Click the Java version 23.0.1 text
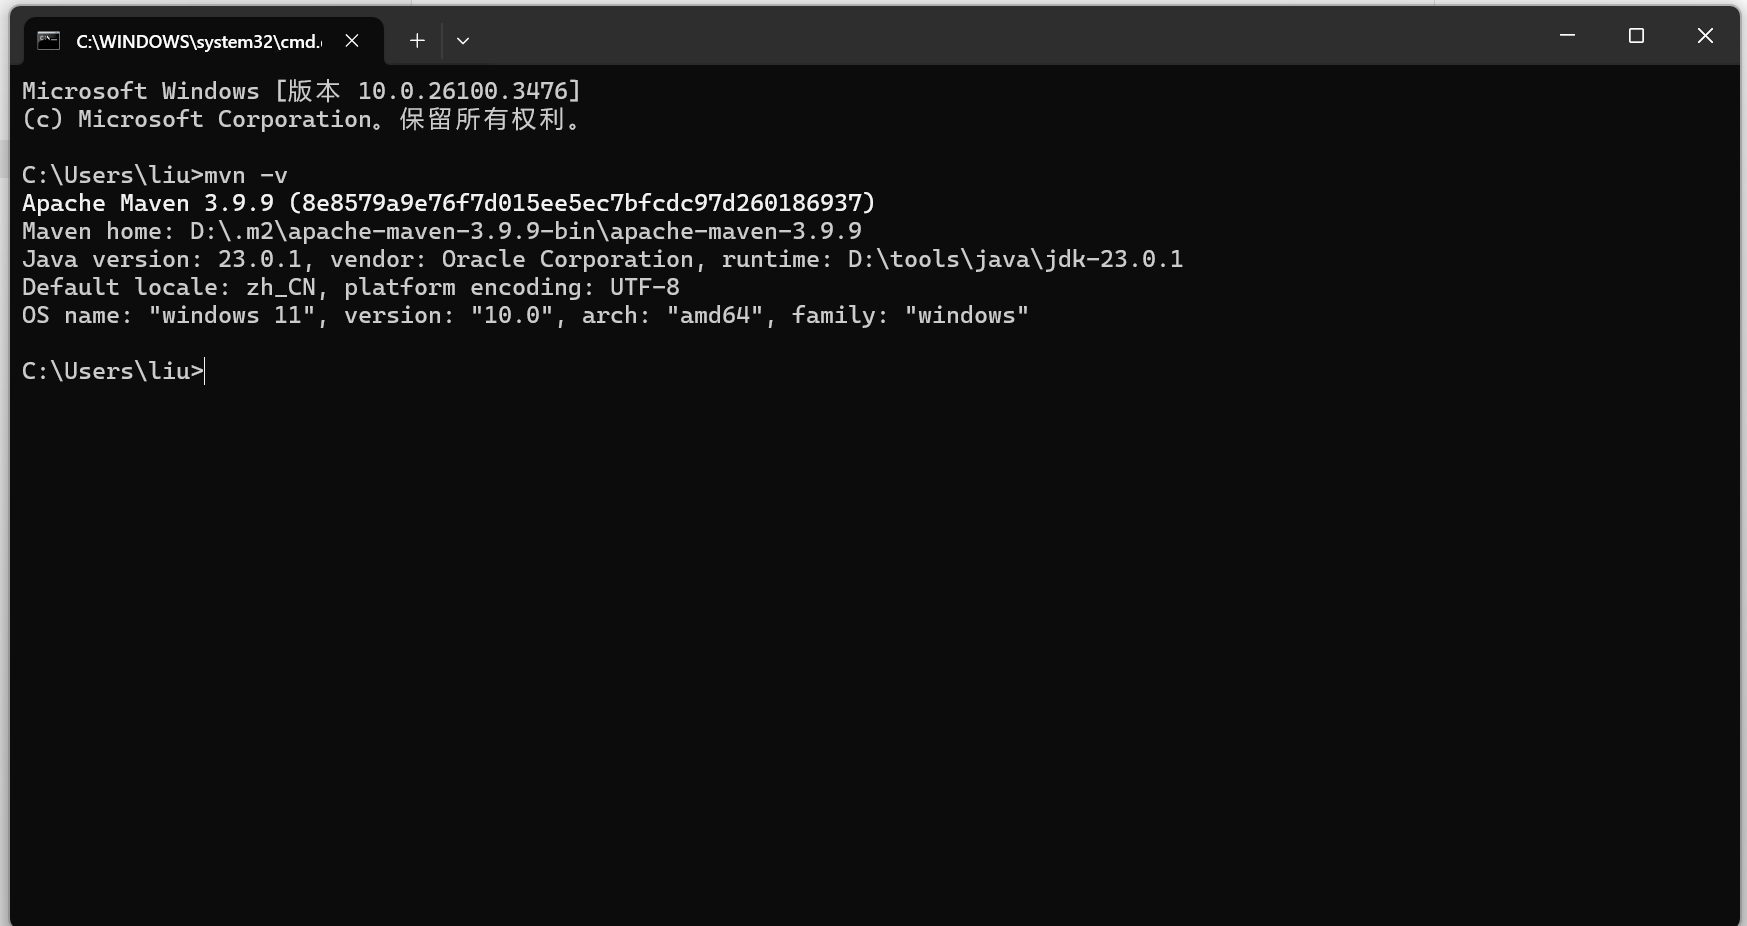 point(161,259)
